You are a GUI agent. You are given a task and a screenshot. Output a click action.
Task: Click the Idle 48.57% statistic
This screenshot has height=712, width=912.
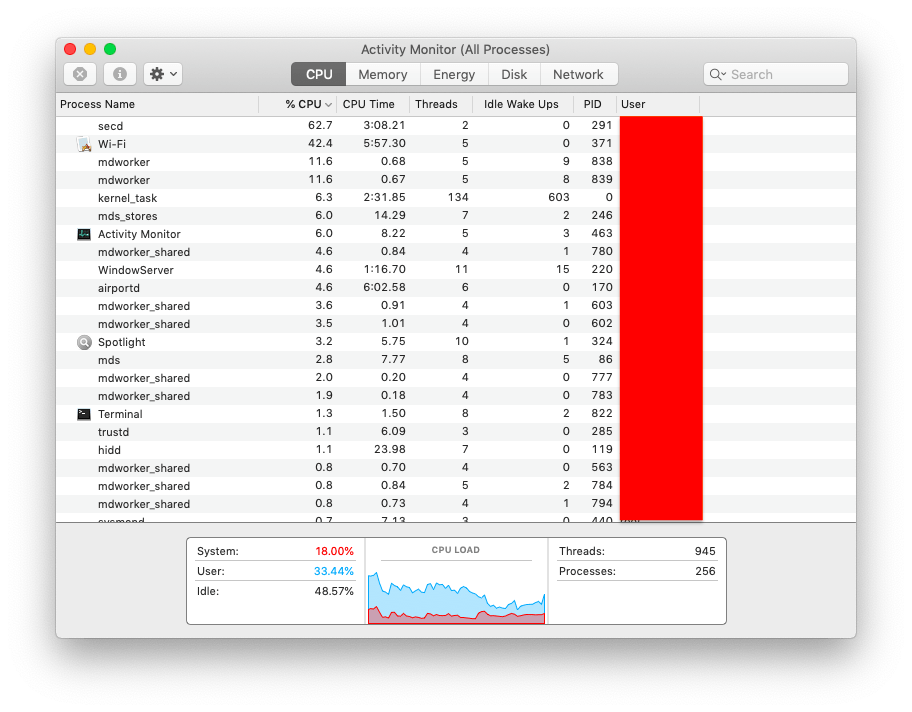click(x=275, y=591)
